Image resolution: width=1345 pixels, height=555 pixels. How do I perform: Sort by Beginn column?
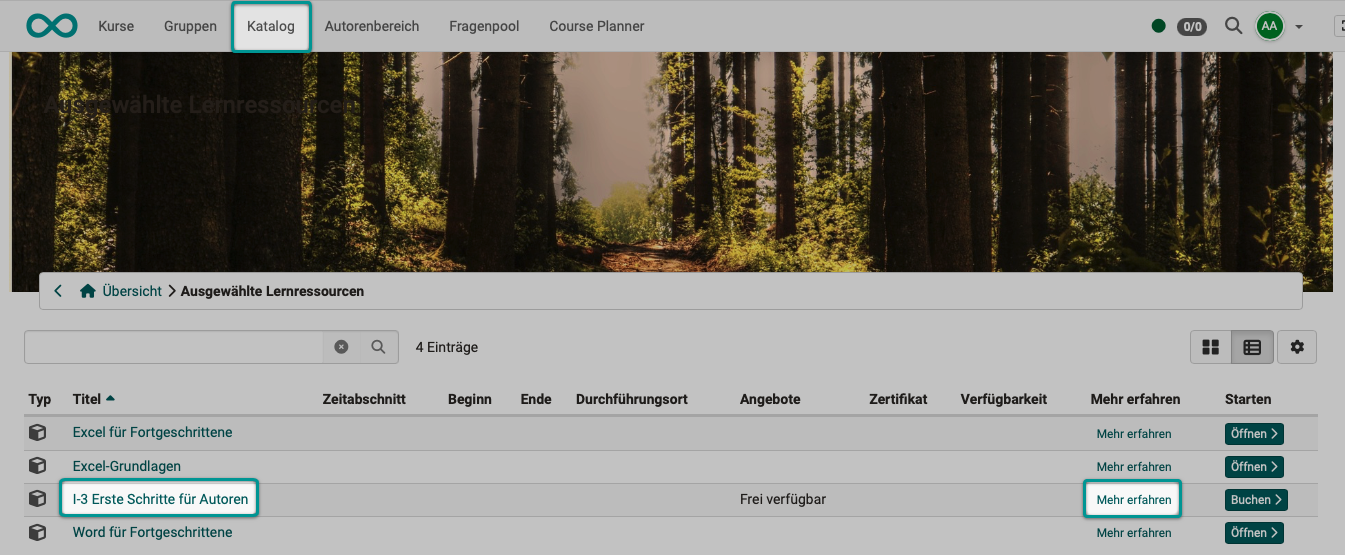click(x=470, y=399)
